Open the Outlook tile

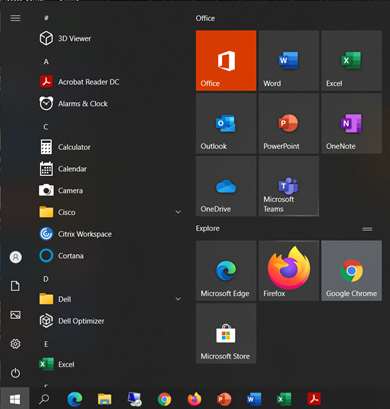(x=226, y=123)
